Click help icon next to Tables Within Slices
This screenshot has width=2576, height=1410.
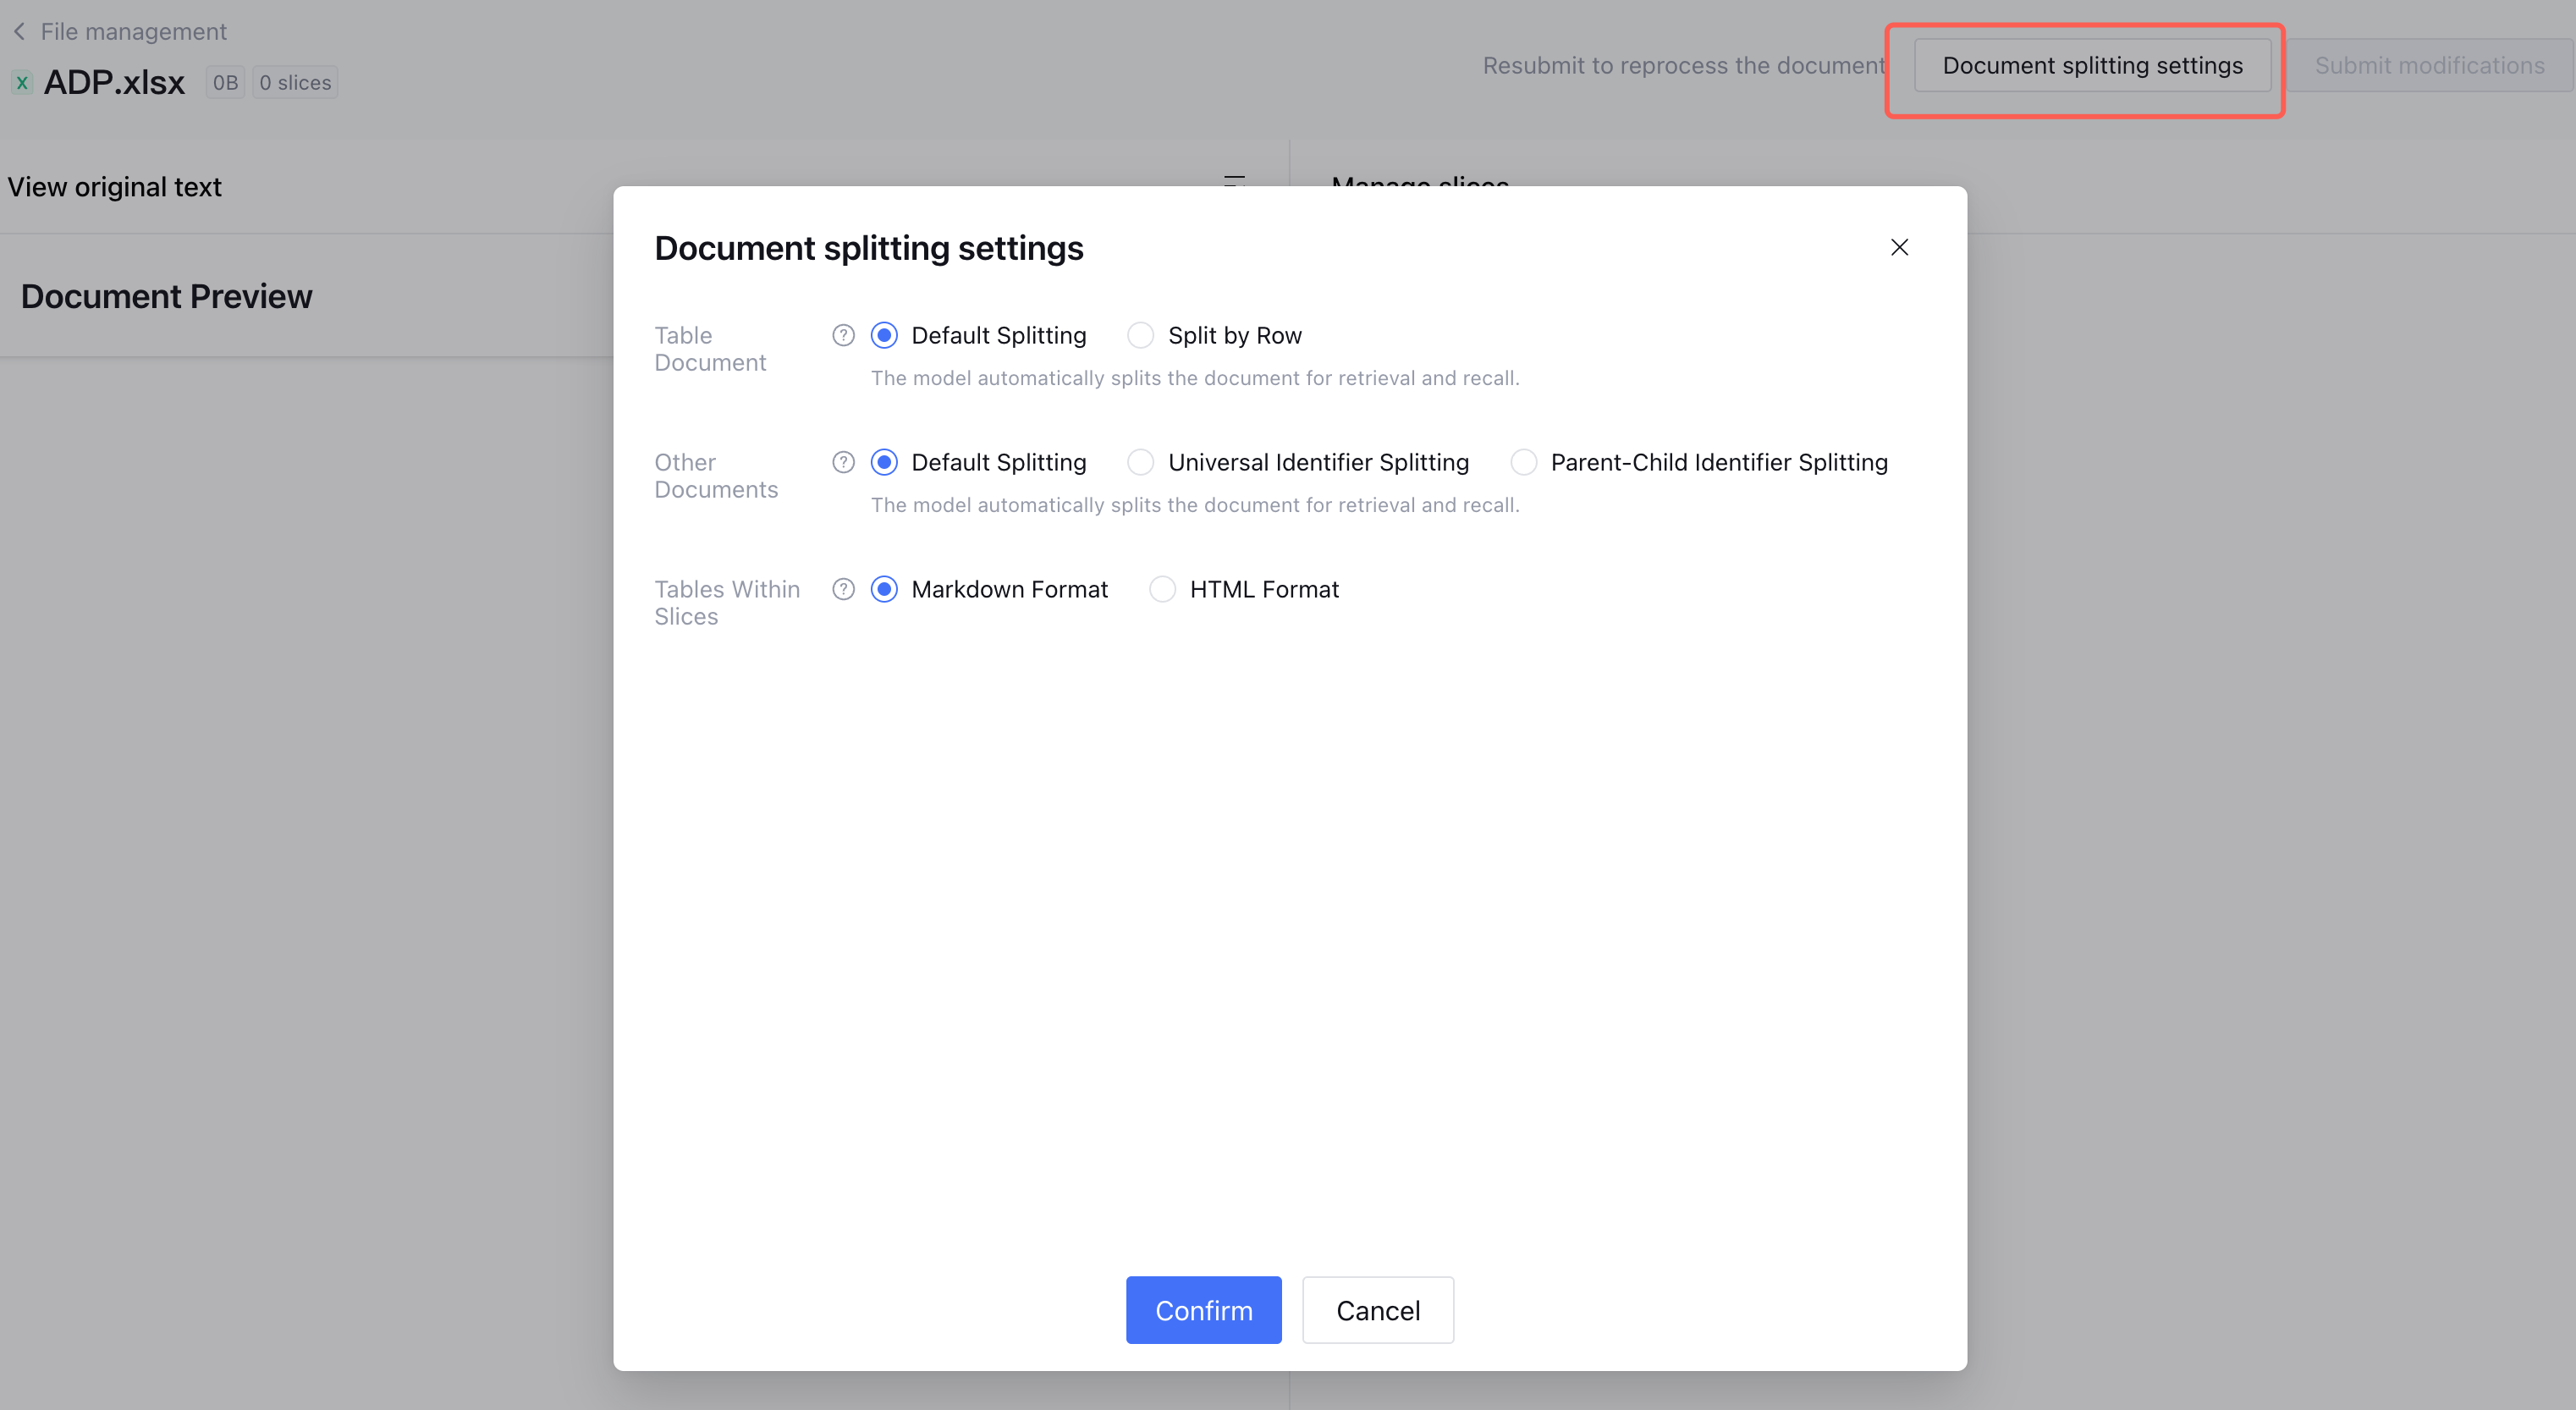843,589
